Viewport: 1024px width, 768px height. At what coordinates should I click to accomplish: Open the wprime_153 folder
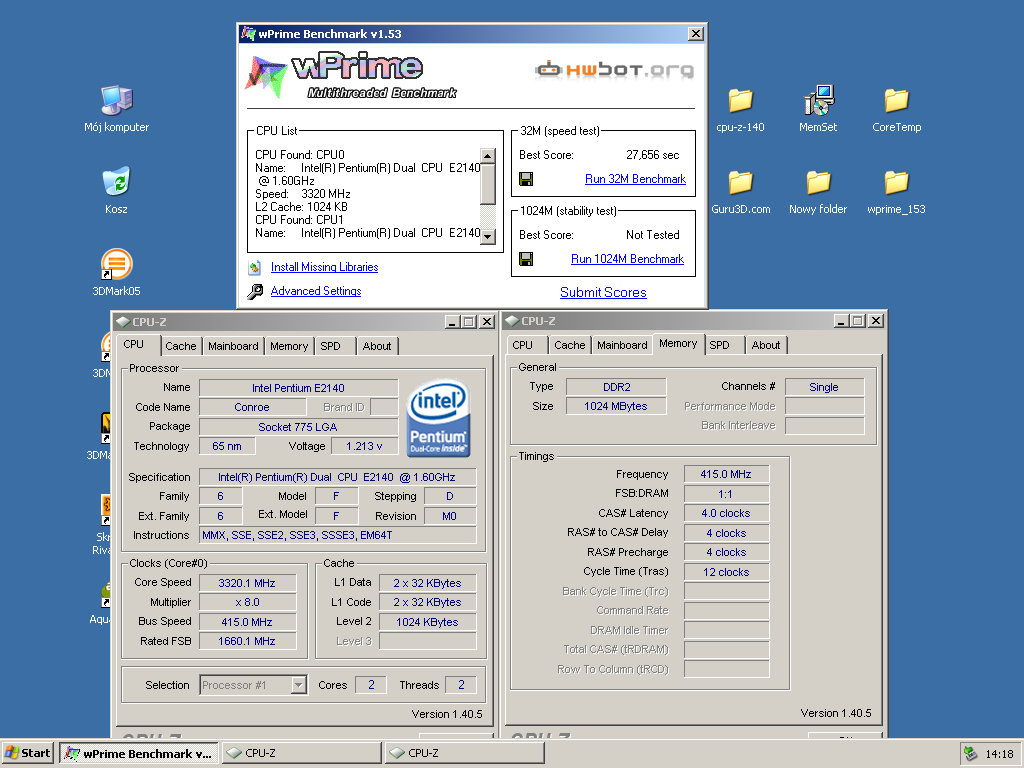897,182
